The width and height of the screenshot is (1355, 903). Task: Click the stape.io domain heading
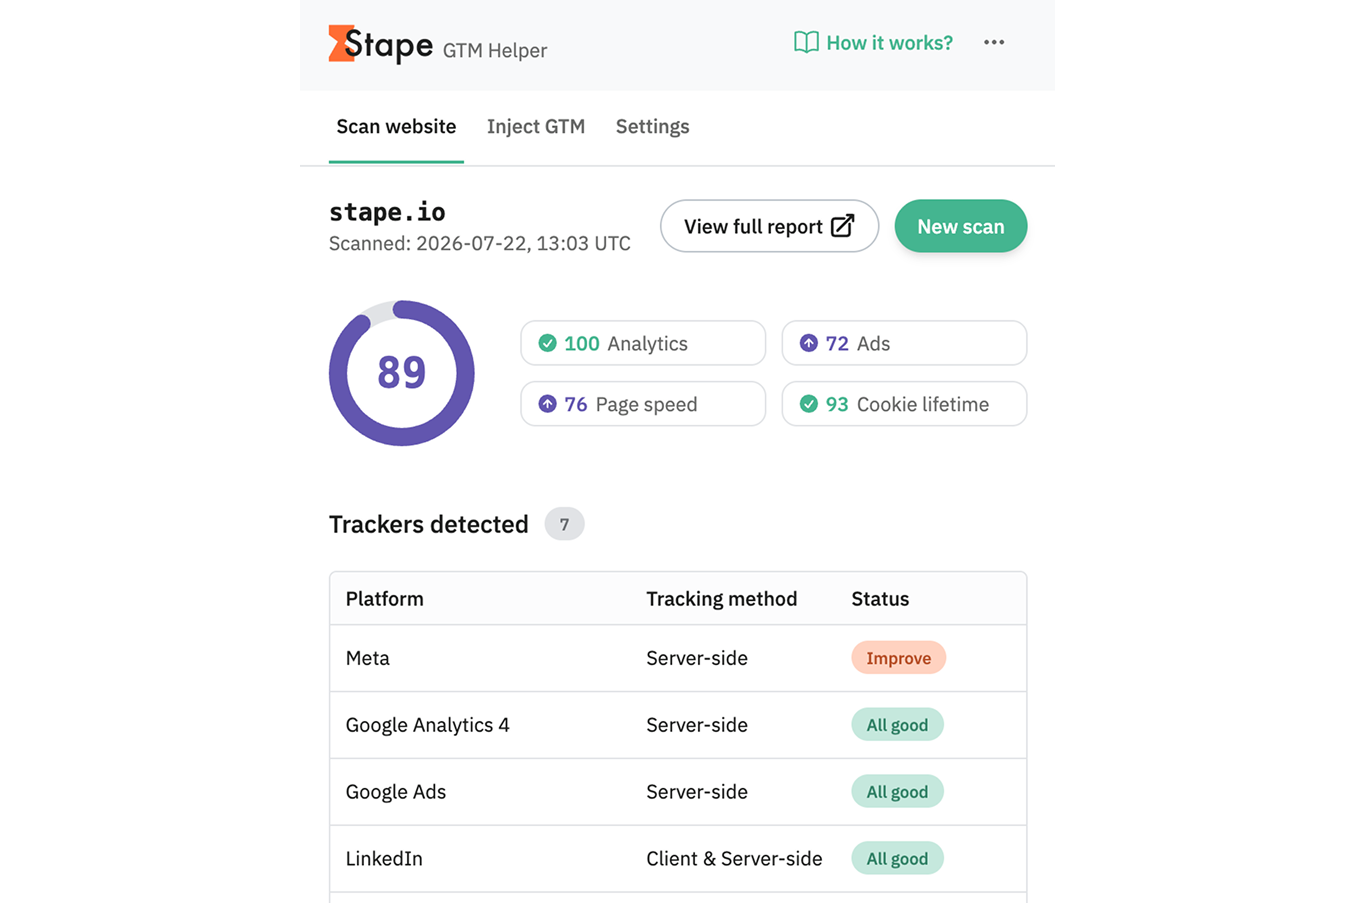[x=387, y=212]
